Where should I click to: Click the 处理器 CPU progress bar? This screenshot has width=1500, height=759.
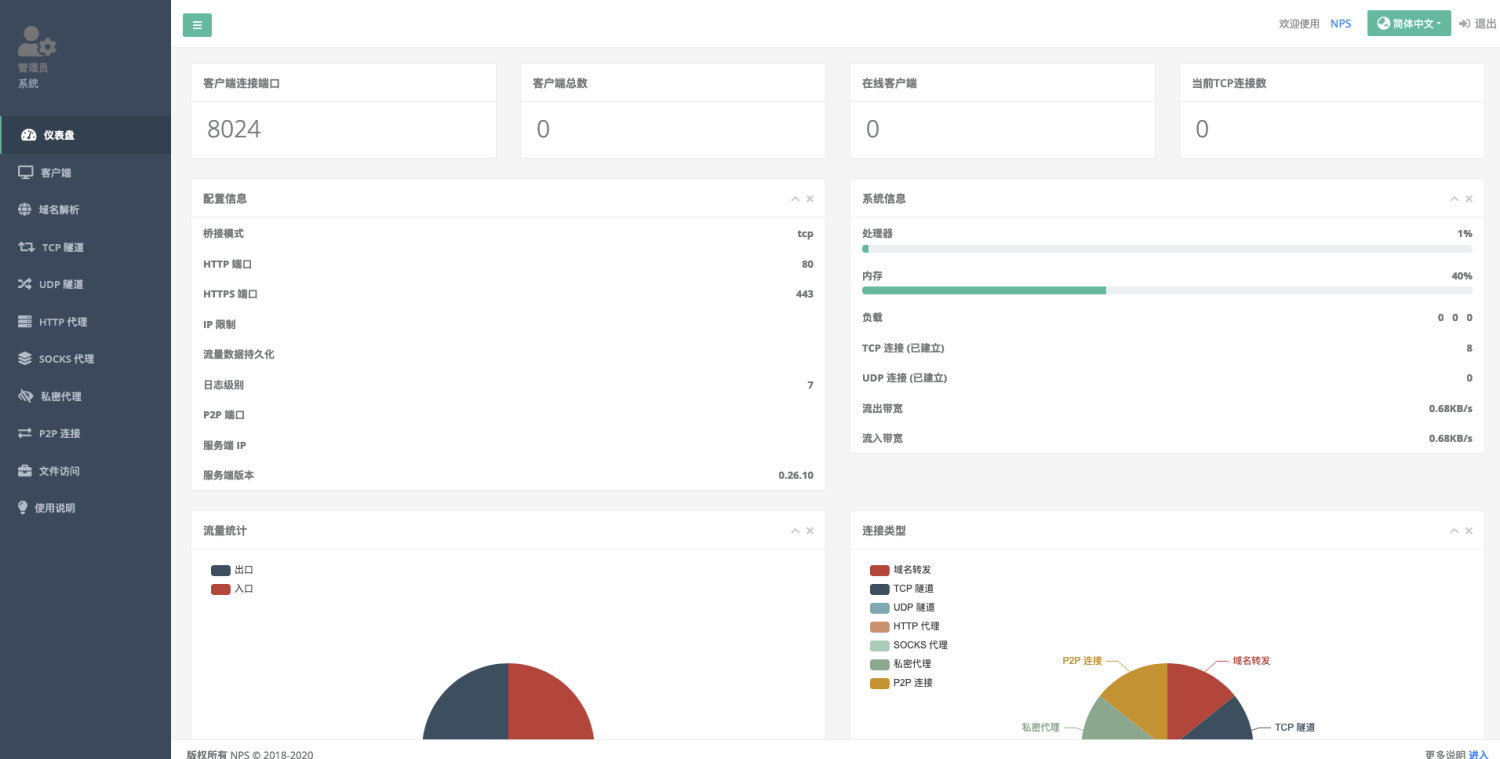[x=1167, y=249]
